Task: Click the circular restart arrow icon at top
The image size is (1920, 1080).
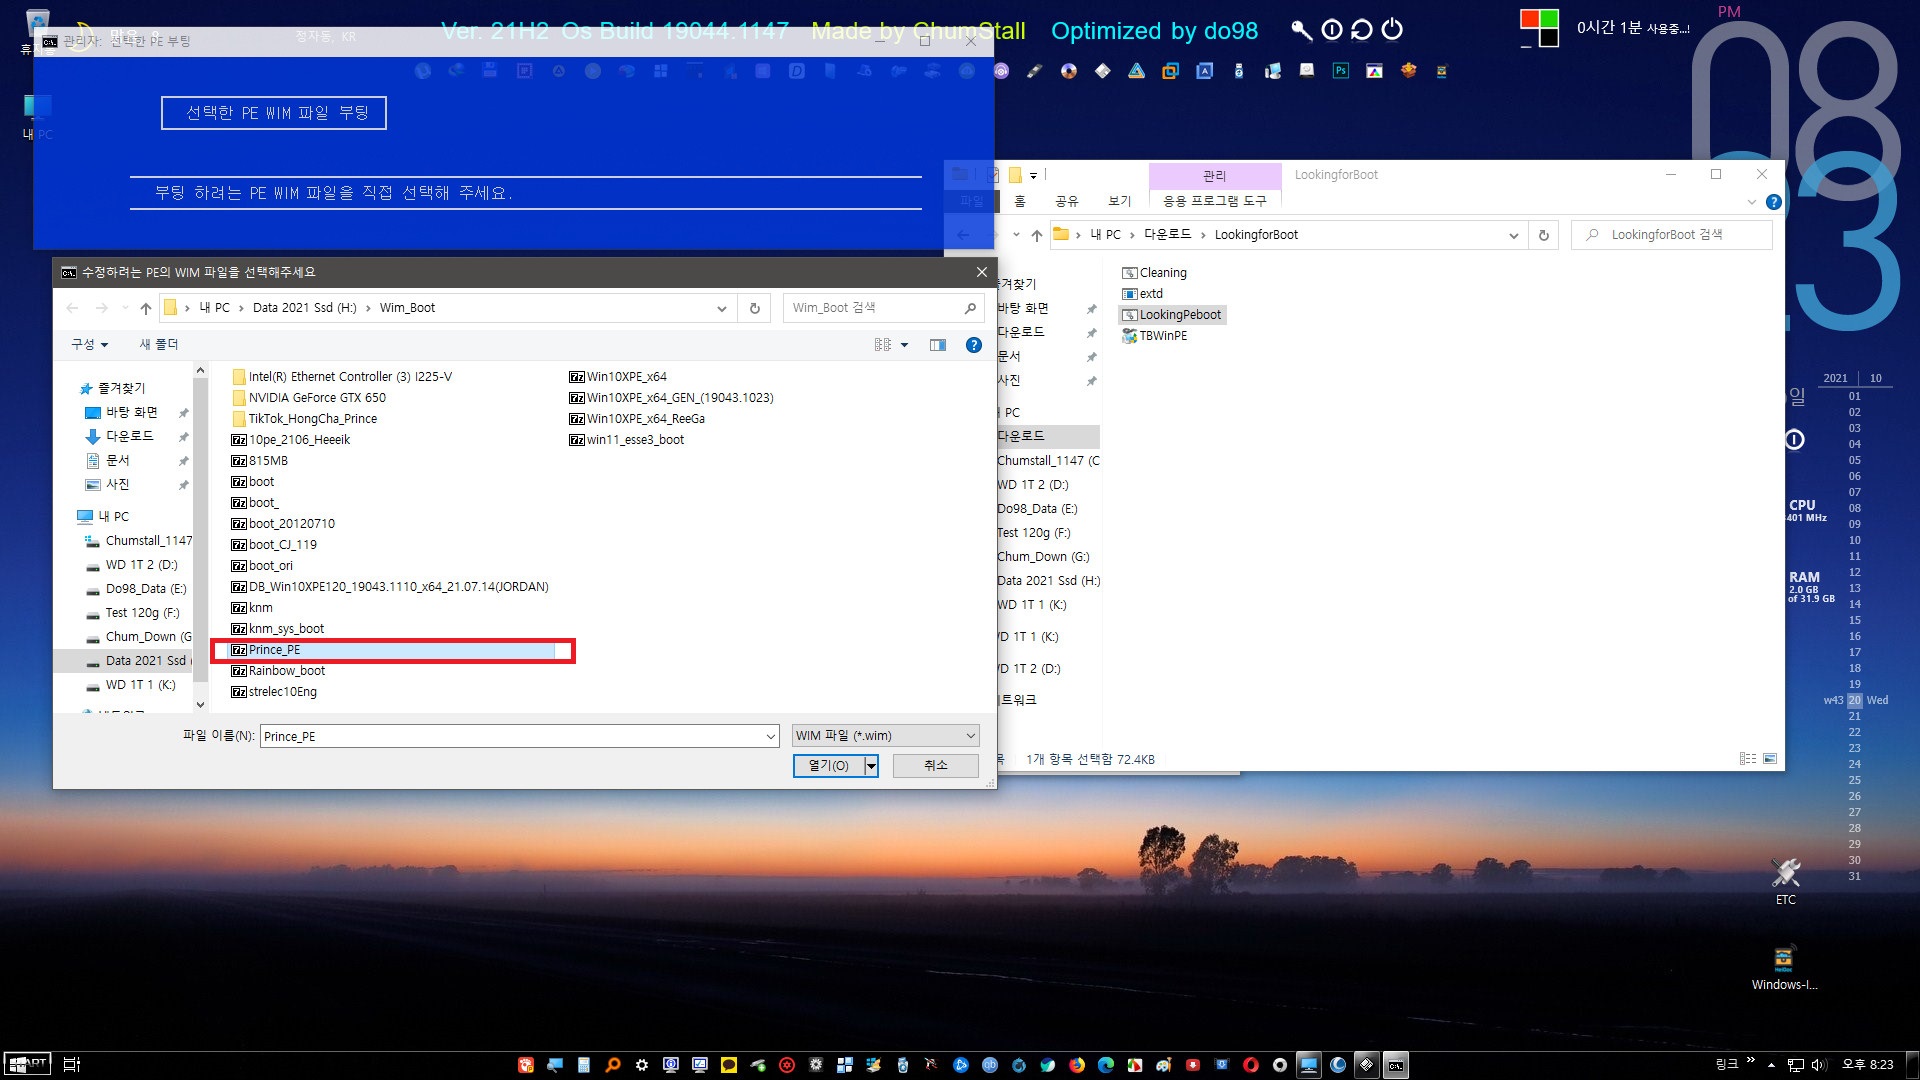Action: pyautogui.click(x=1361, y=30)
